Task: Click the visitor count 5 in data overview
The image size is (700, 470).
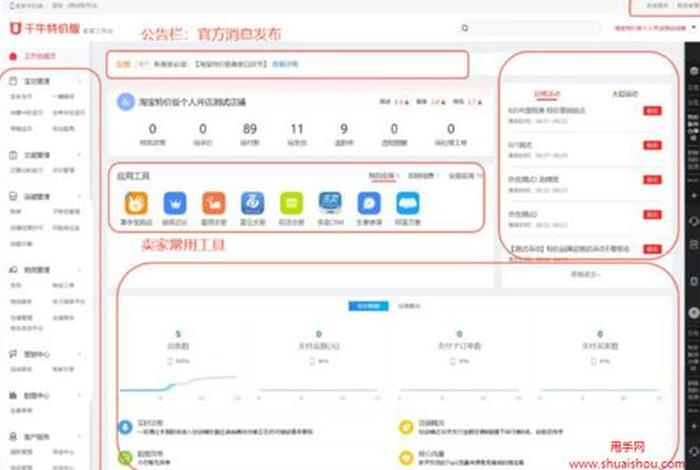Action: tap(178, 334)
